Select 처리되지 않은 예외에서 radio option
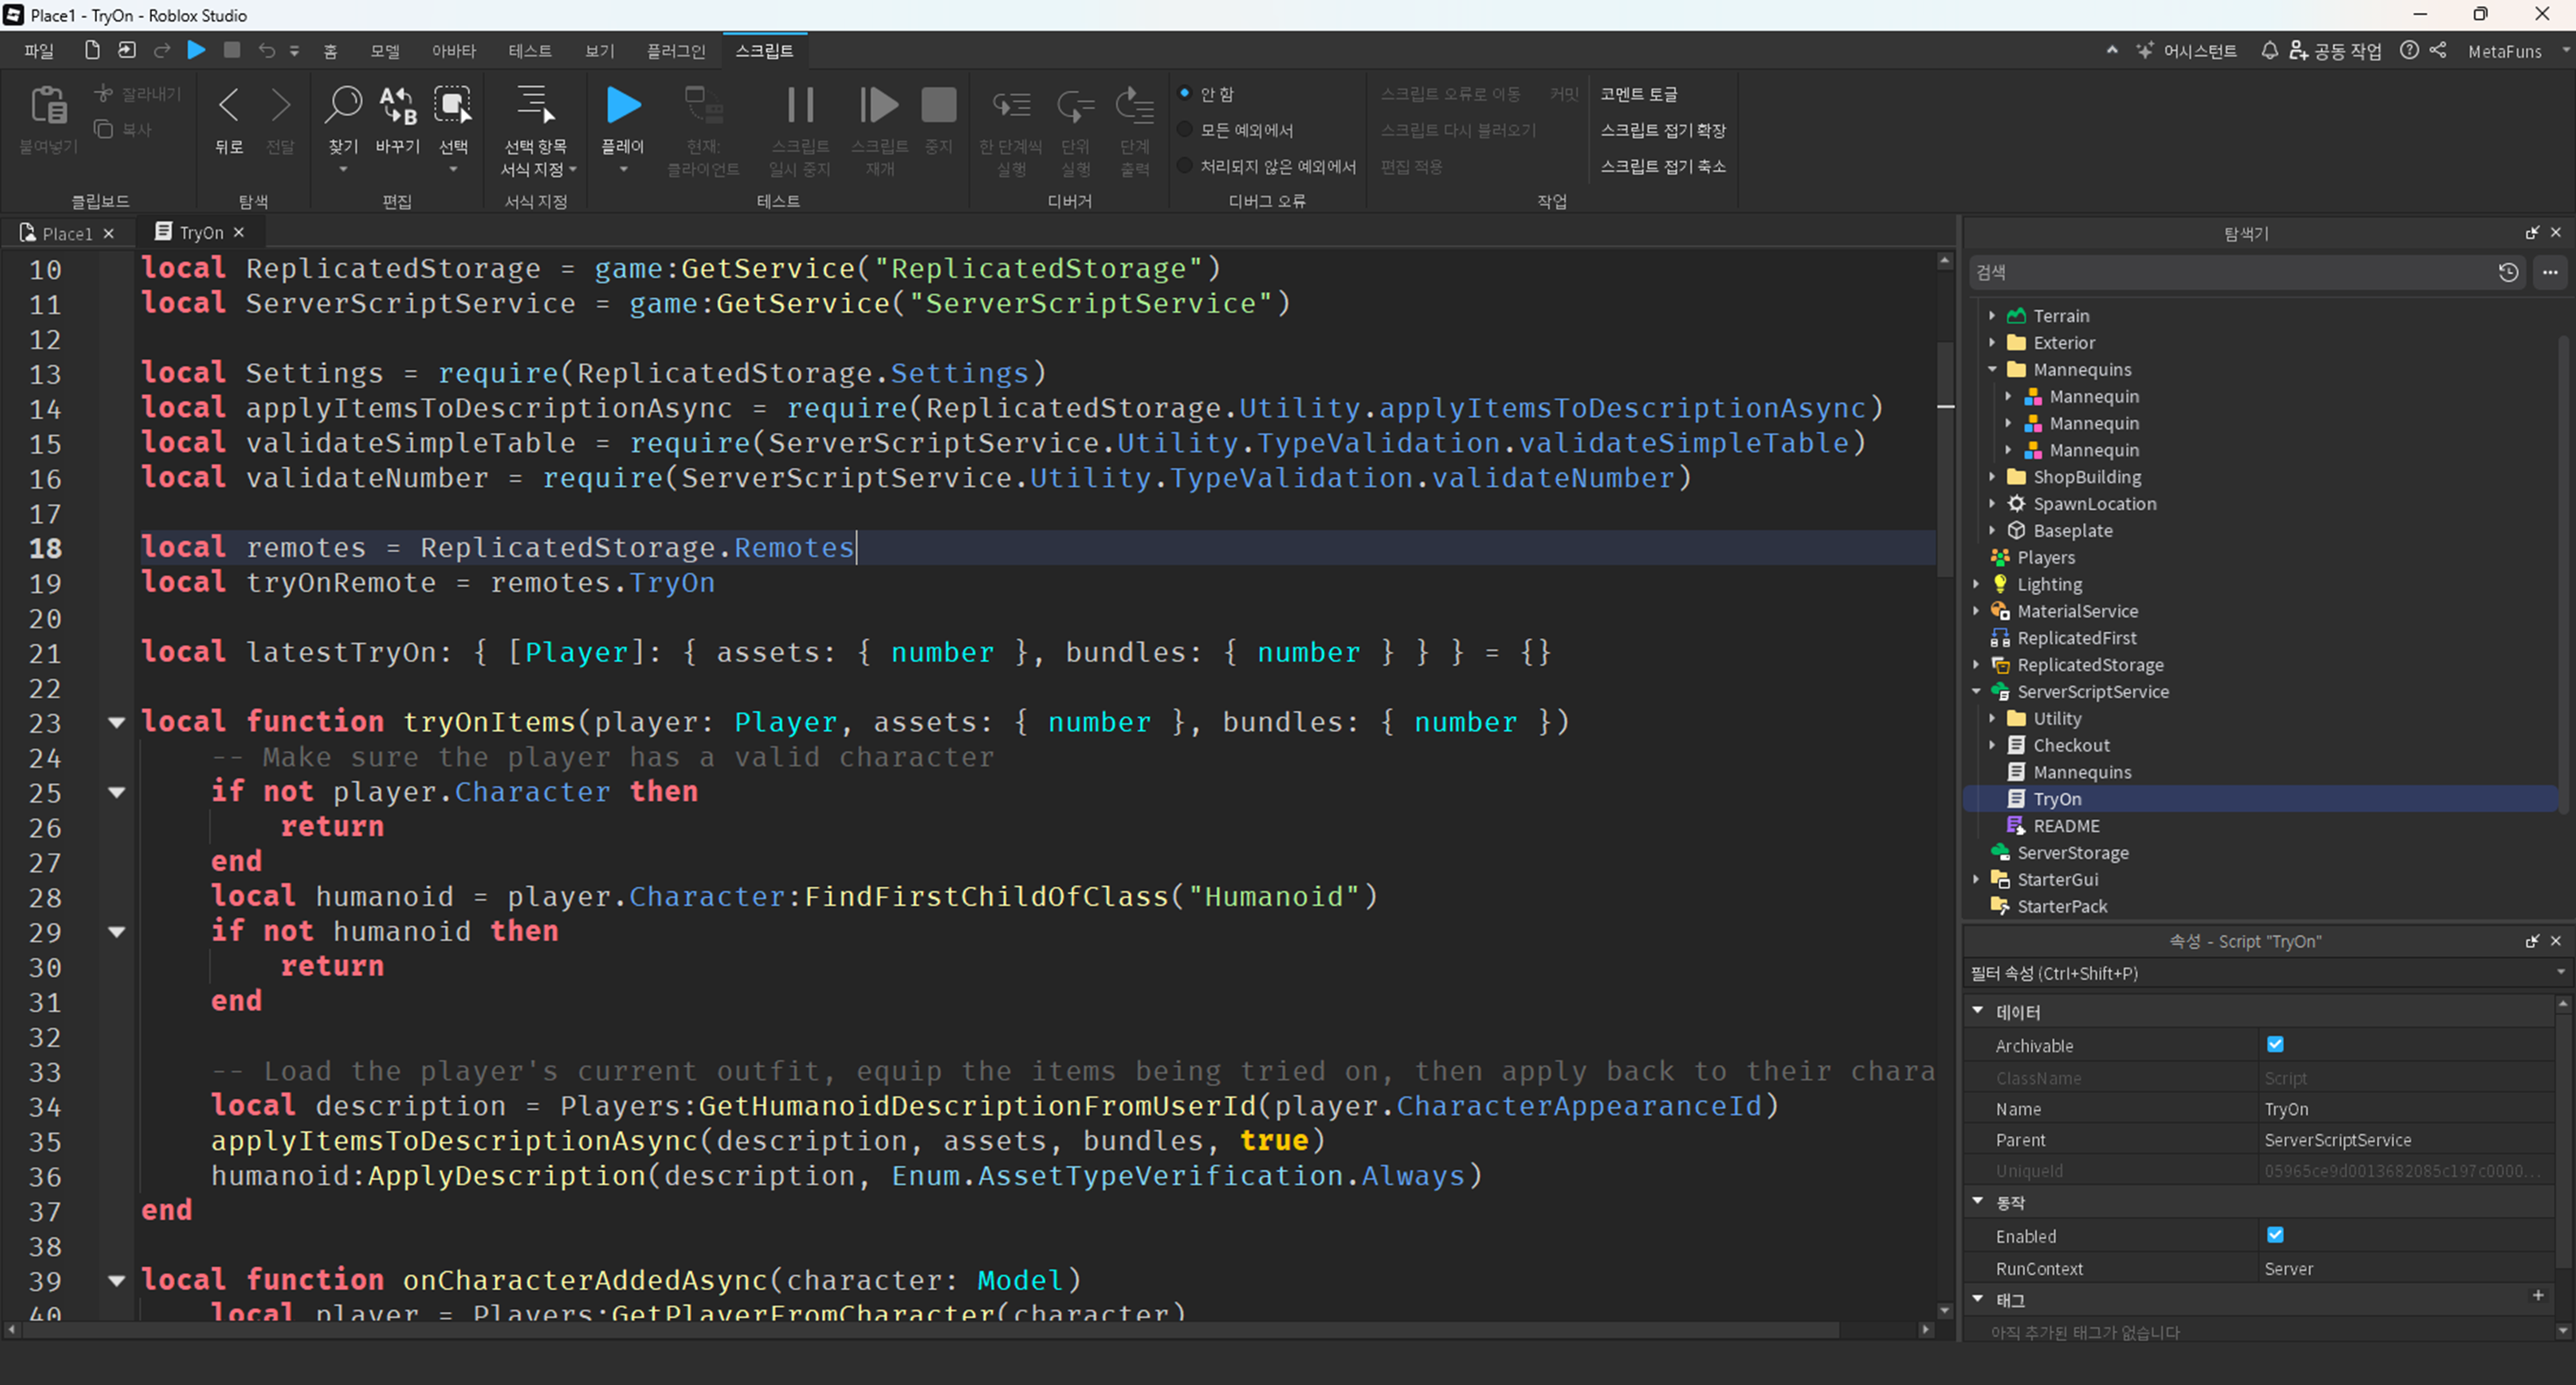The image size is (2576, 1385). (x=1184, y=165)
